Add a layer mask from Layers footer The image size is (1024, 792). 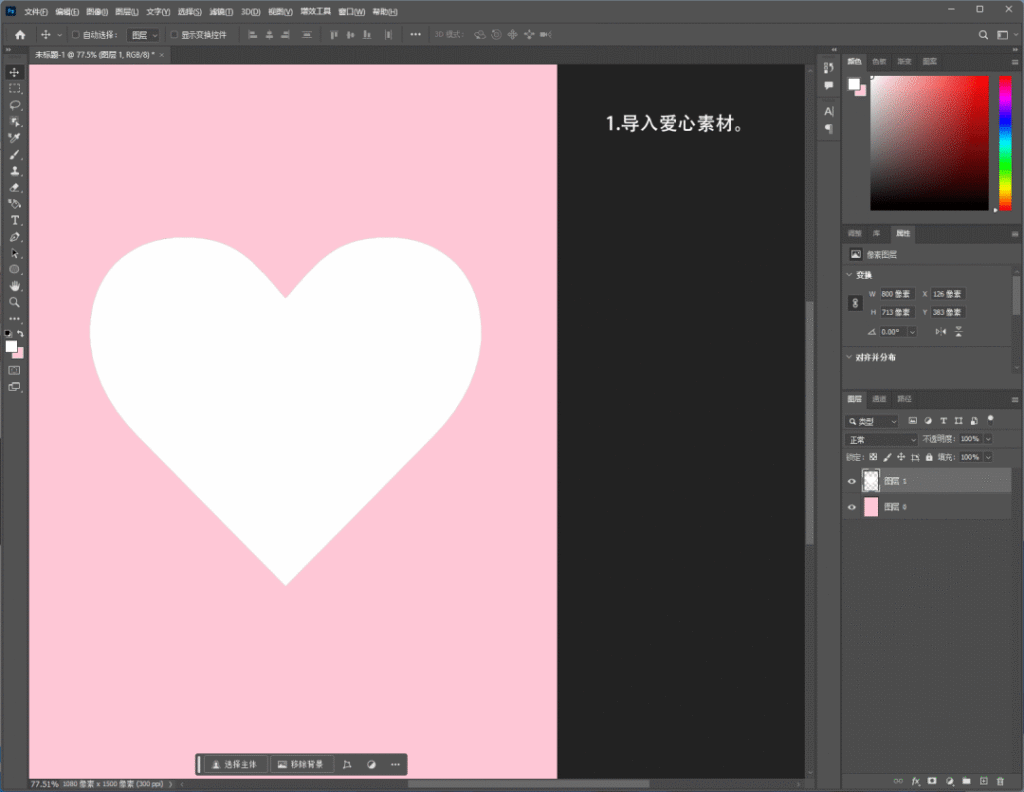pyautogui.click(x=932, y=781)
